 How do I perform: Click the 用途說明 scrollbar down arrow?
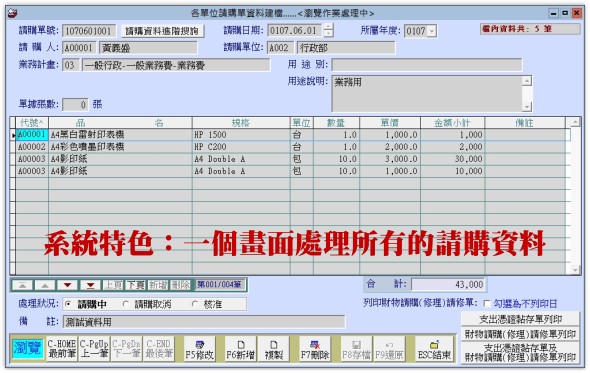pos(527,107)
